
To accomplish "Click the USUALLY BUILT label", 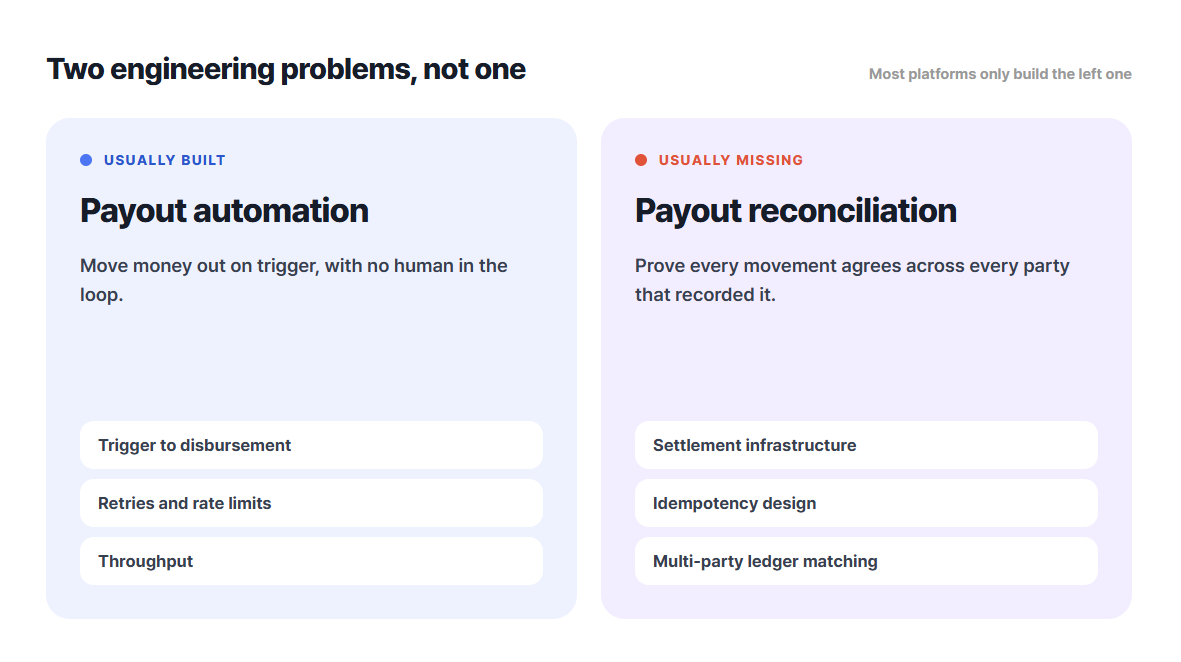I will click(164, 160).
